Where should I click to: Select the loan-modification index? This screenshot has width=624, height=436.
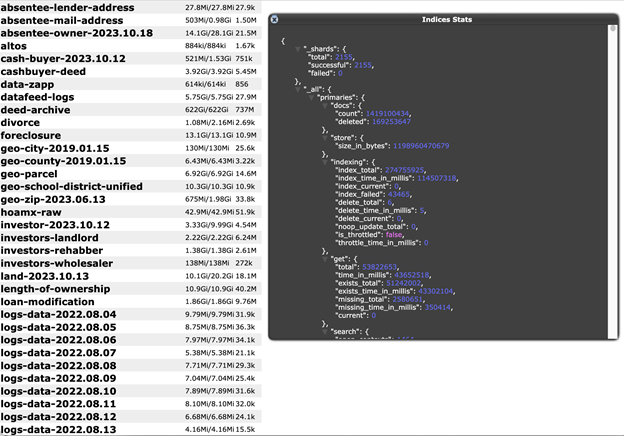click(x=131, y=301)
